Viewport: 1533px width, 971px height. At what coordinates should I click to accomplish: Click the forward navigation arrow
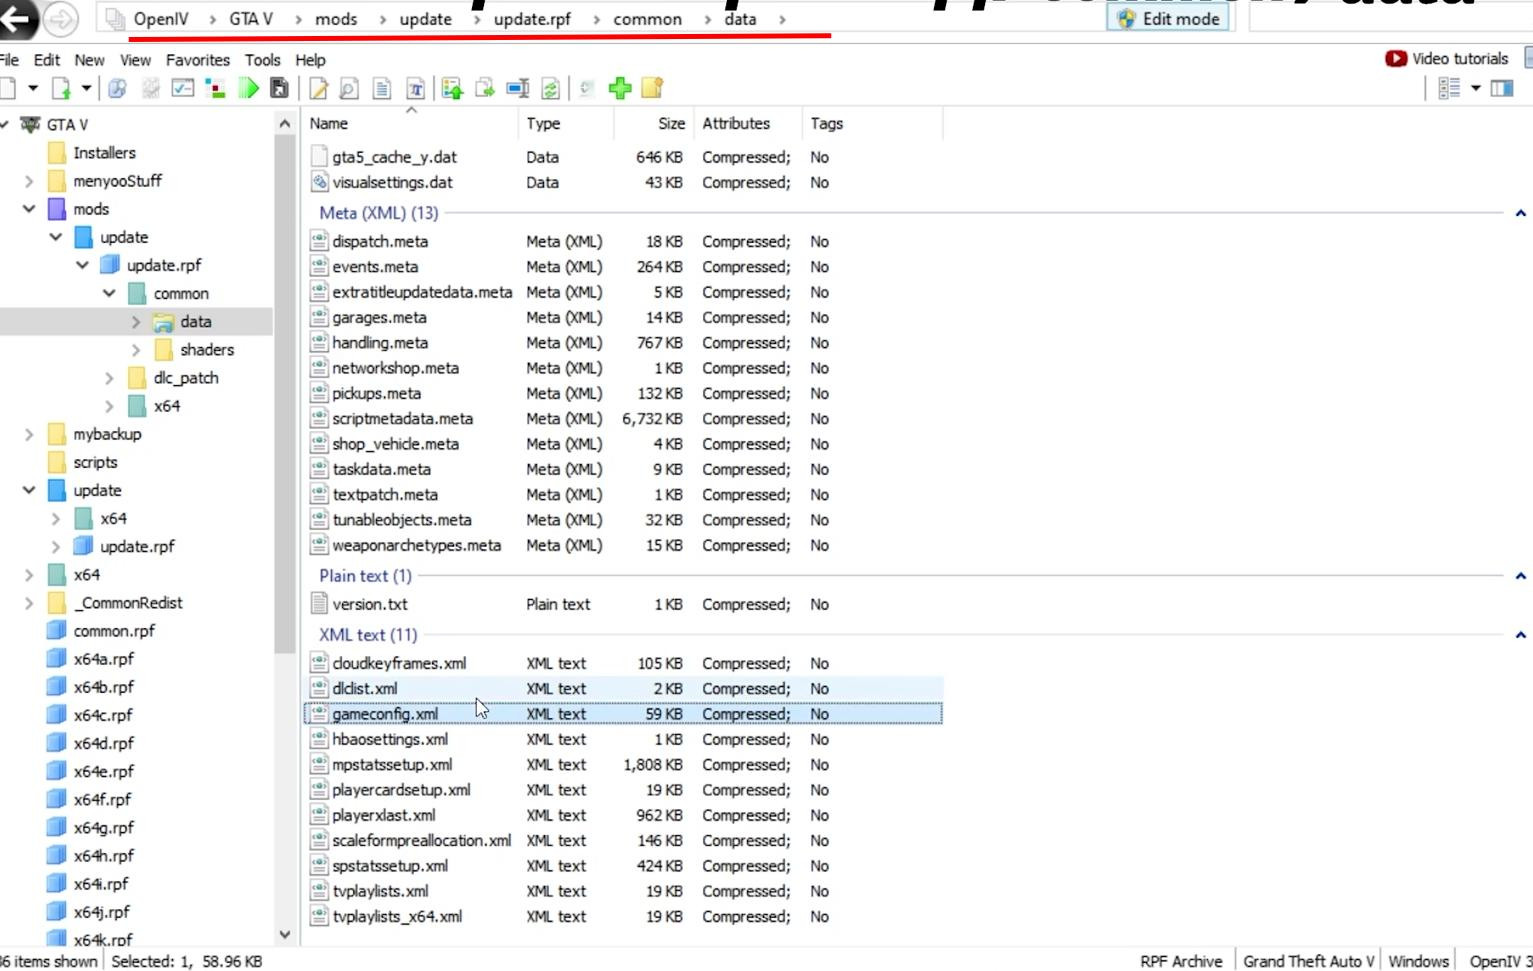tap(61, 18)
